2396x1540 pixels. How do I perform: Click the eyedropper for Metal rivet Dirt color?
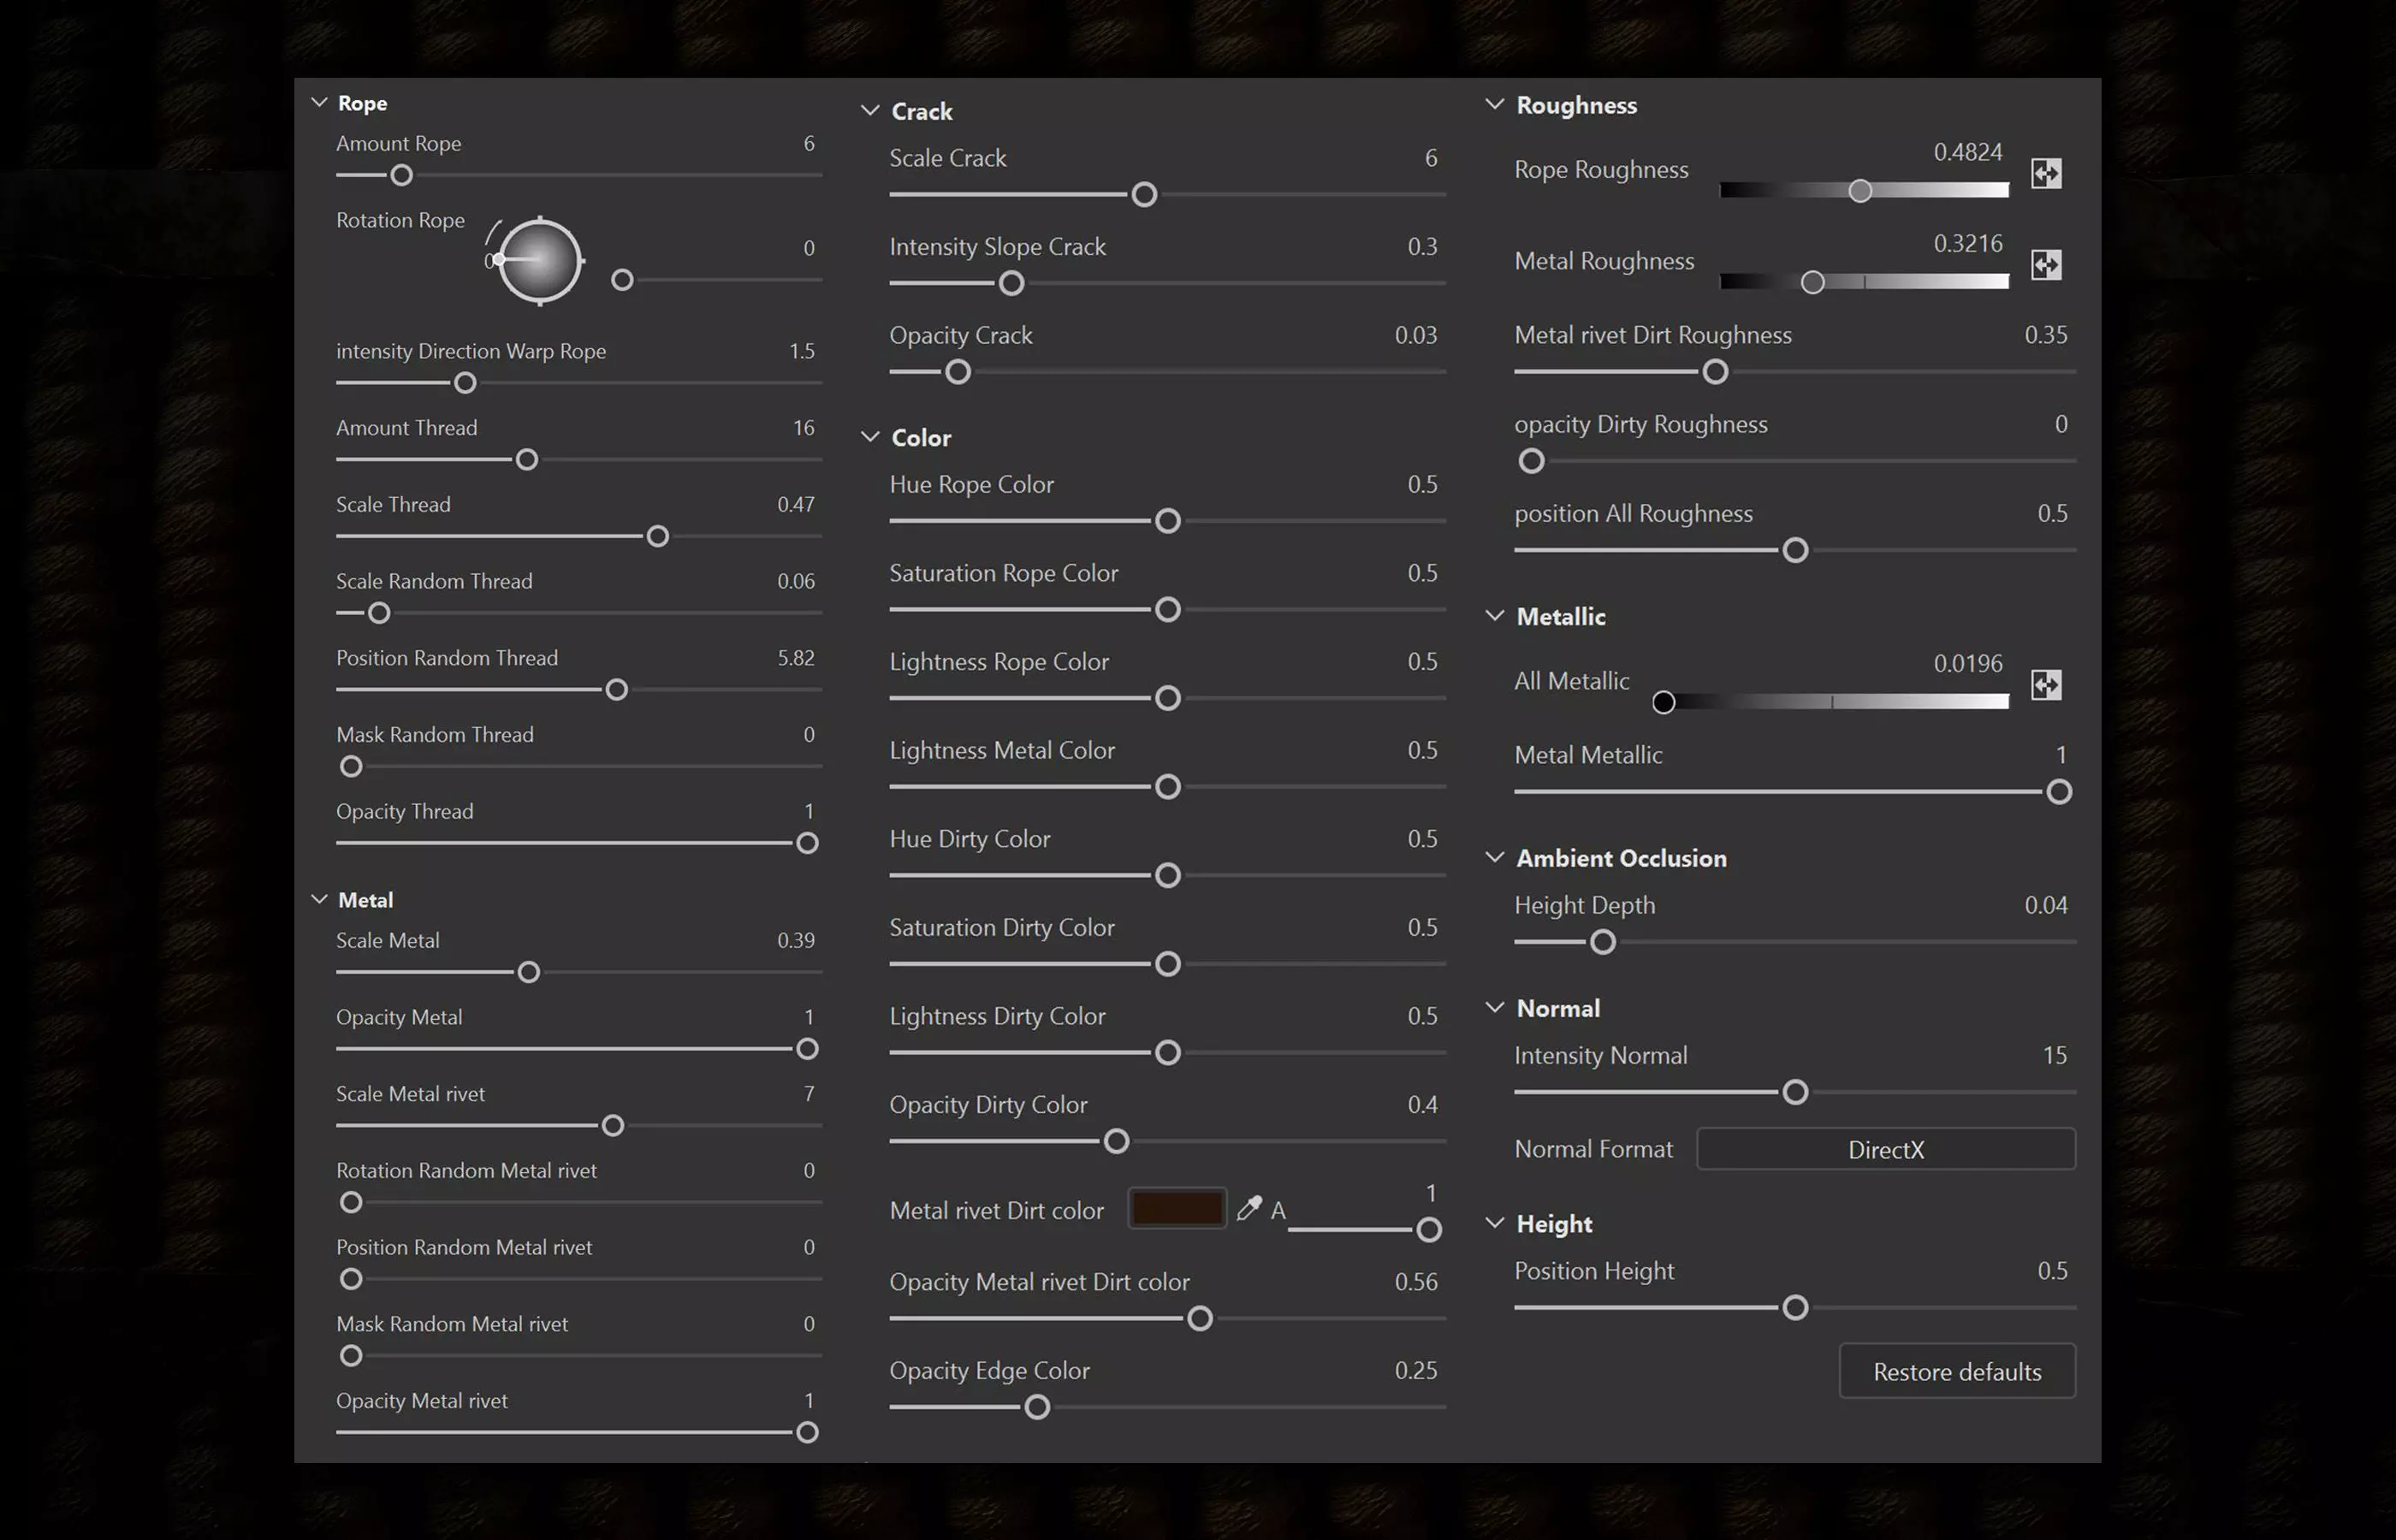(x=1248, y=1209)
